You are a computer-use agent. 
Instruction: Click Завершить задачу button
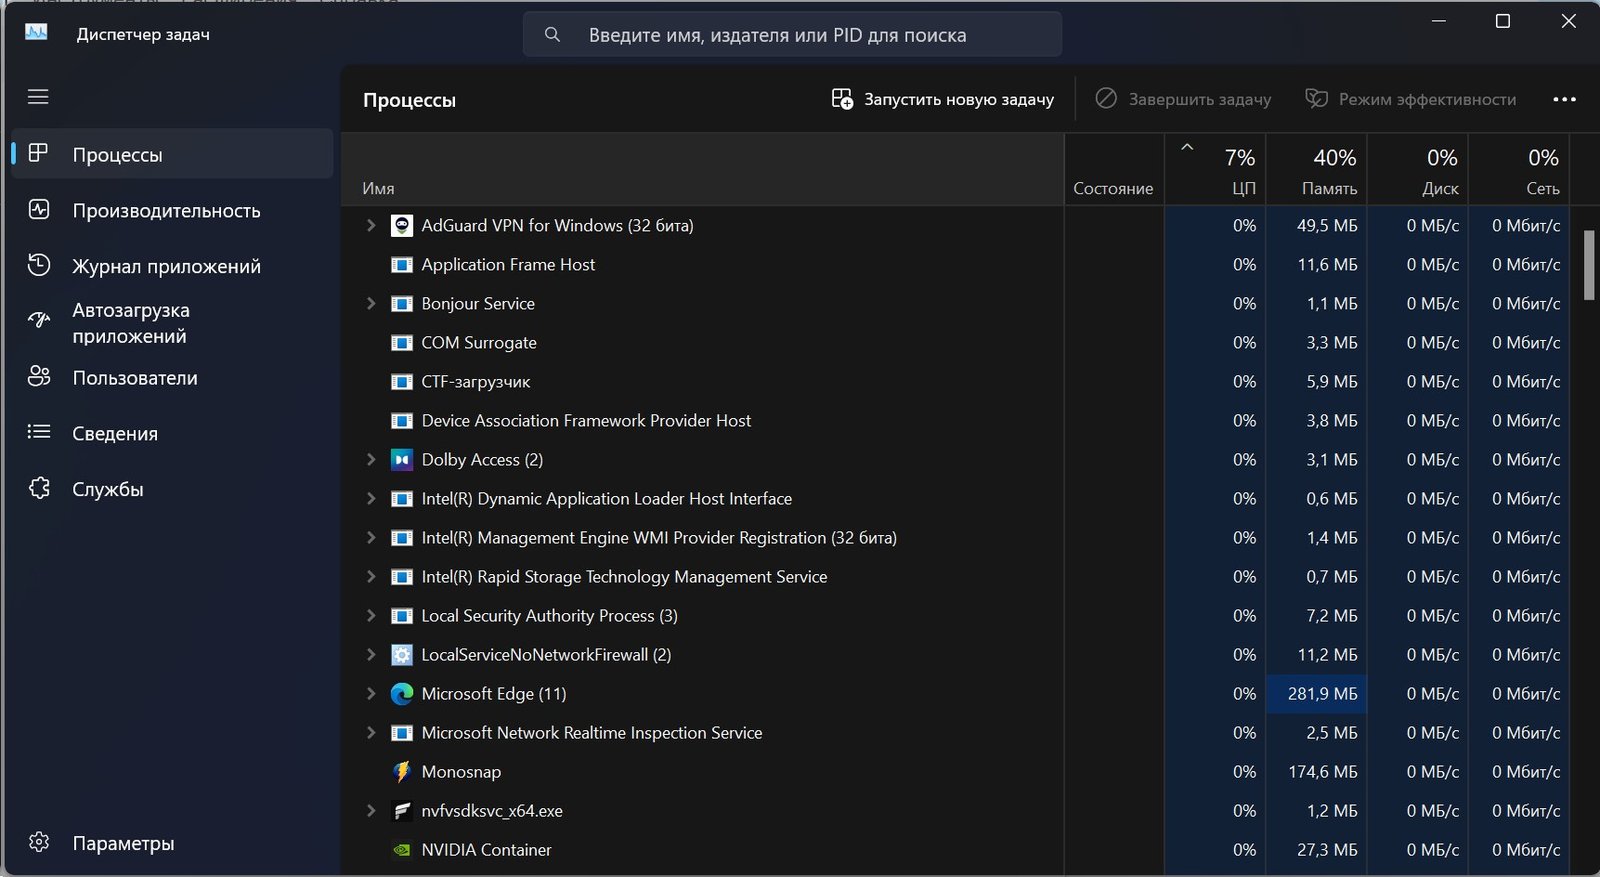point(1183,99)
